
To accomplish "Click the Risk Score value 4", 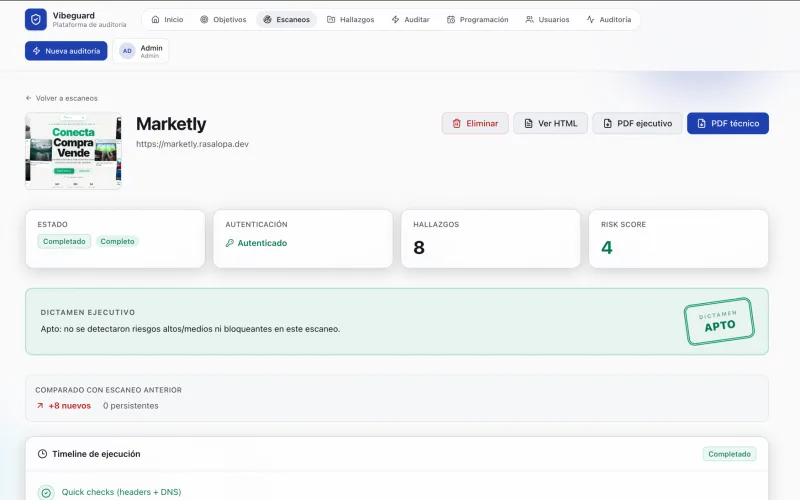I will (607, 248).
